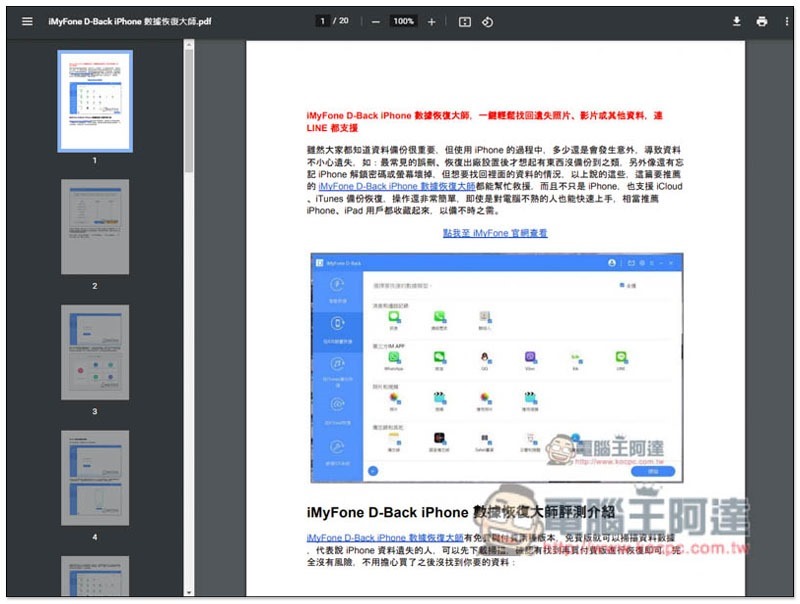Viewport: 800px width, 604px height.
Task: Click the fit to page icon
Action: click(x=465, y=22)
